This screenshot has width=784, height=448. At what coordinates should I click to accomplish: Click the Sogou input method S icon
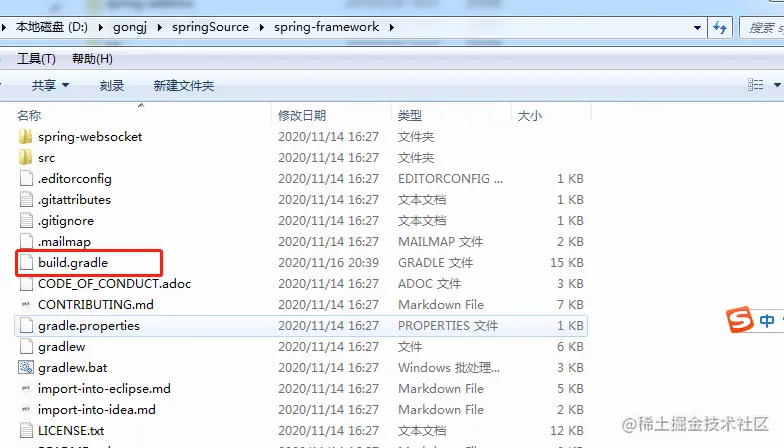[x=740, y=319]
